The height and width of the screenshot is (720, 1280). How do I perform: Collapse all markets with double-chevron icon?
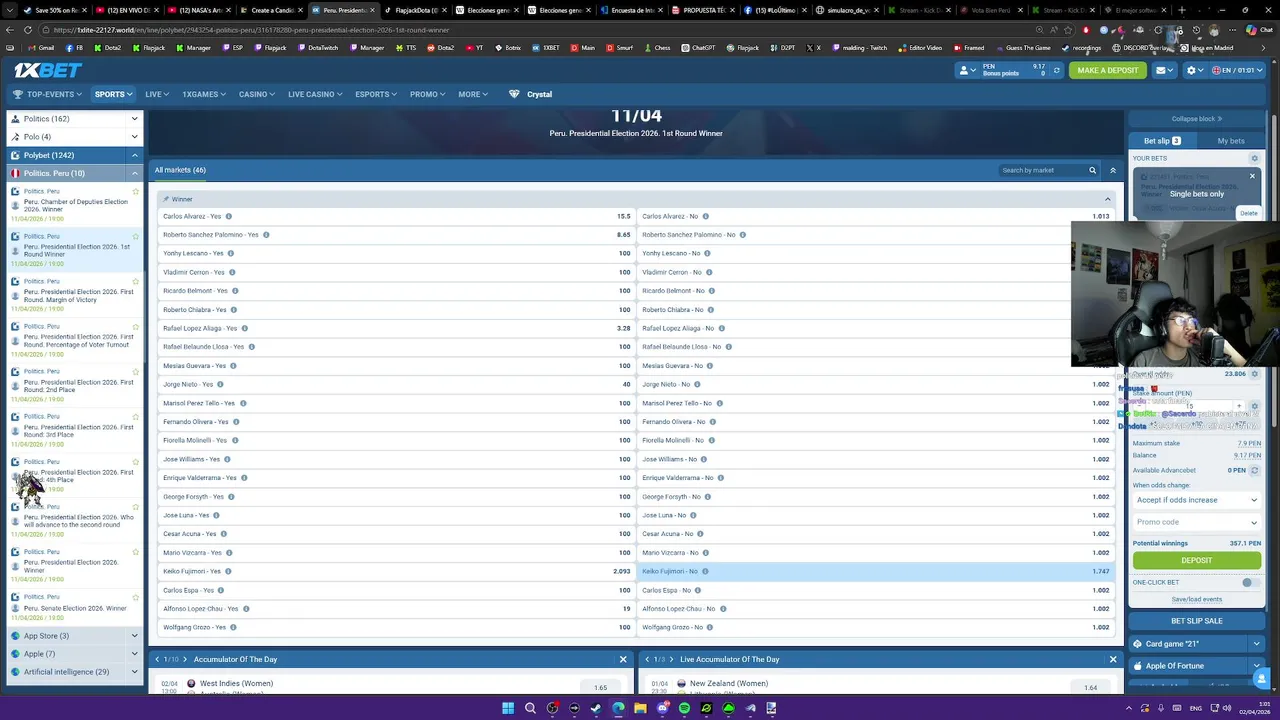click(1113, 170)
